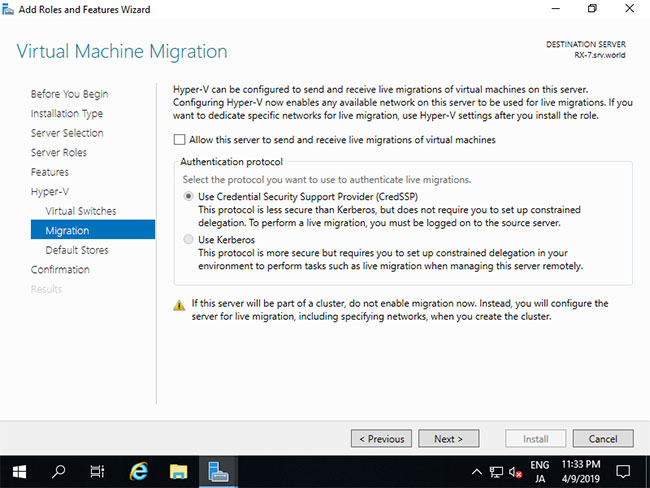The width and height of the screenshot is (650, 488).
Task: Go to Server Roles step
Action: tap(59, 153)
